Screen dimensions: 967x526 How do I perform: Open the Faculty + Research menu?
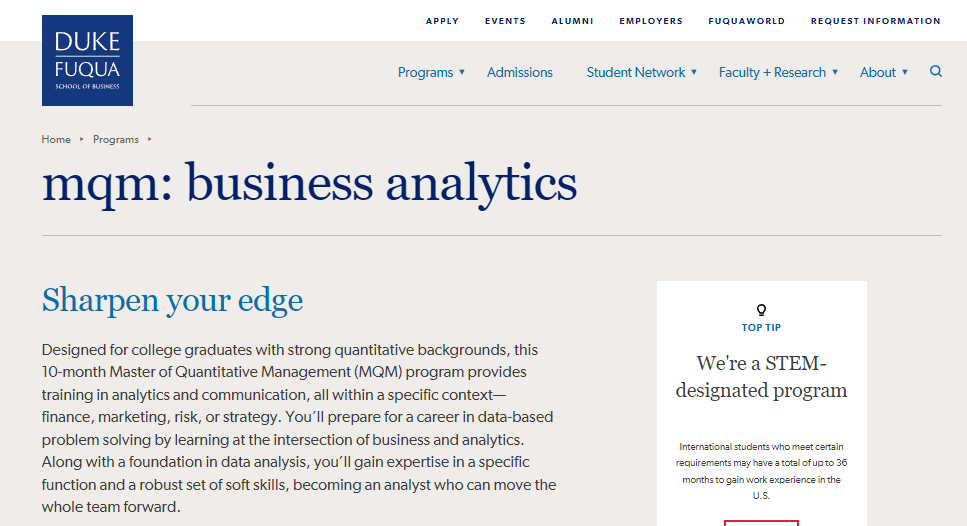(x=772, y=72)
